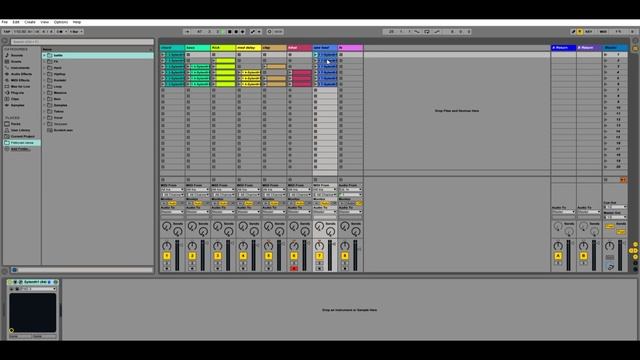Toggle the Computer MIDI Keyboard icon

tap(580, 31)
